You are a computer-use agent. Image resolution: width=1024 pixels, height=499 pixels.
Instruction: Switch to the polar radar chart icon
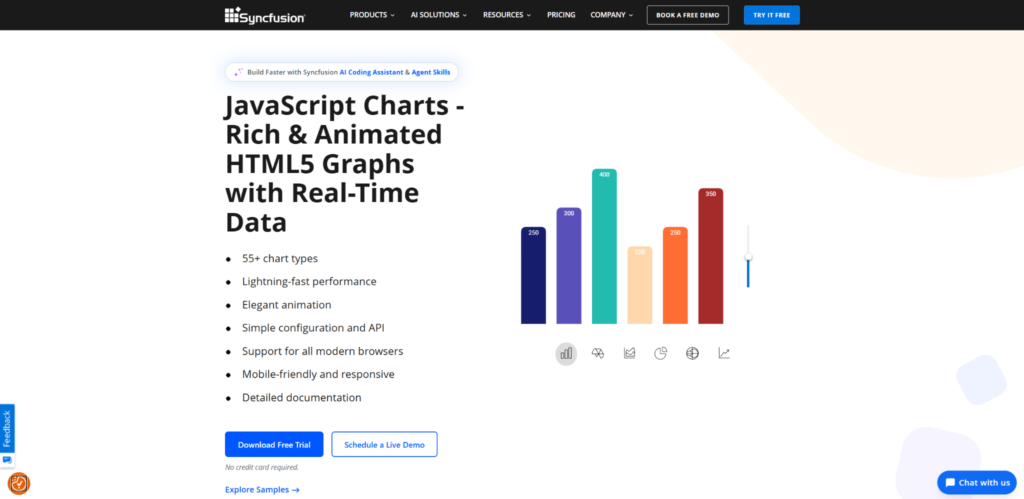(x=598, y=353)
